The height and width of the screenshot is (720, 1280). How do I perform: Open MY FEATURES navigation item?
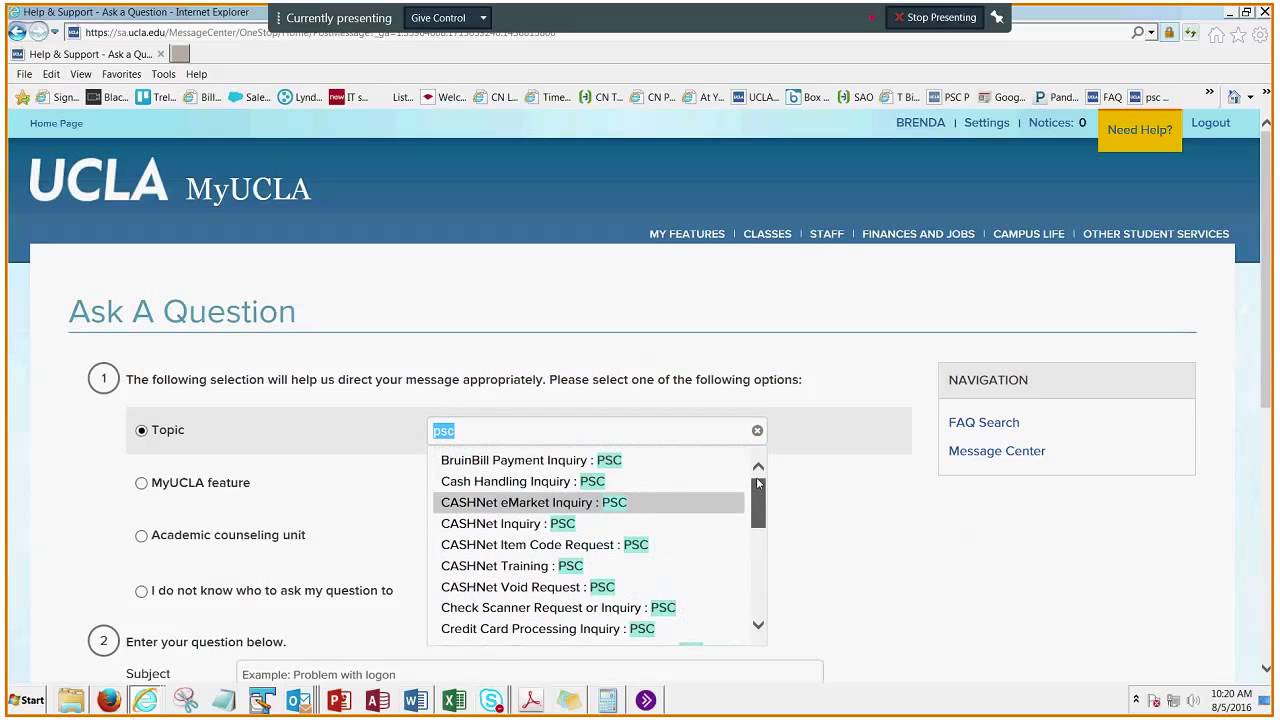coord(687,234)
